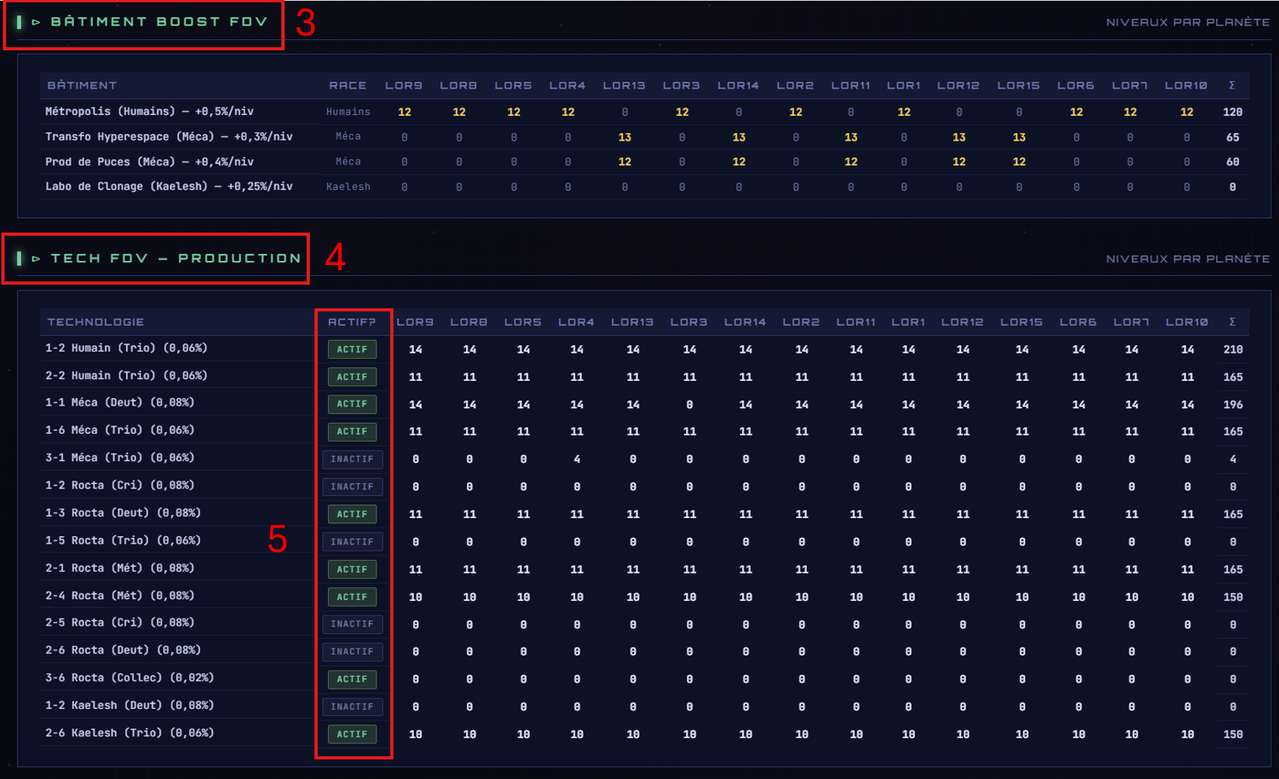1279x779 pixels.
Task: Click 1-1 Méca (Deut) value 0 under LOR3
Action: [x=689, y=404]
